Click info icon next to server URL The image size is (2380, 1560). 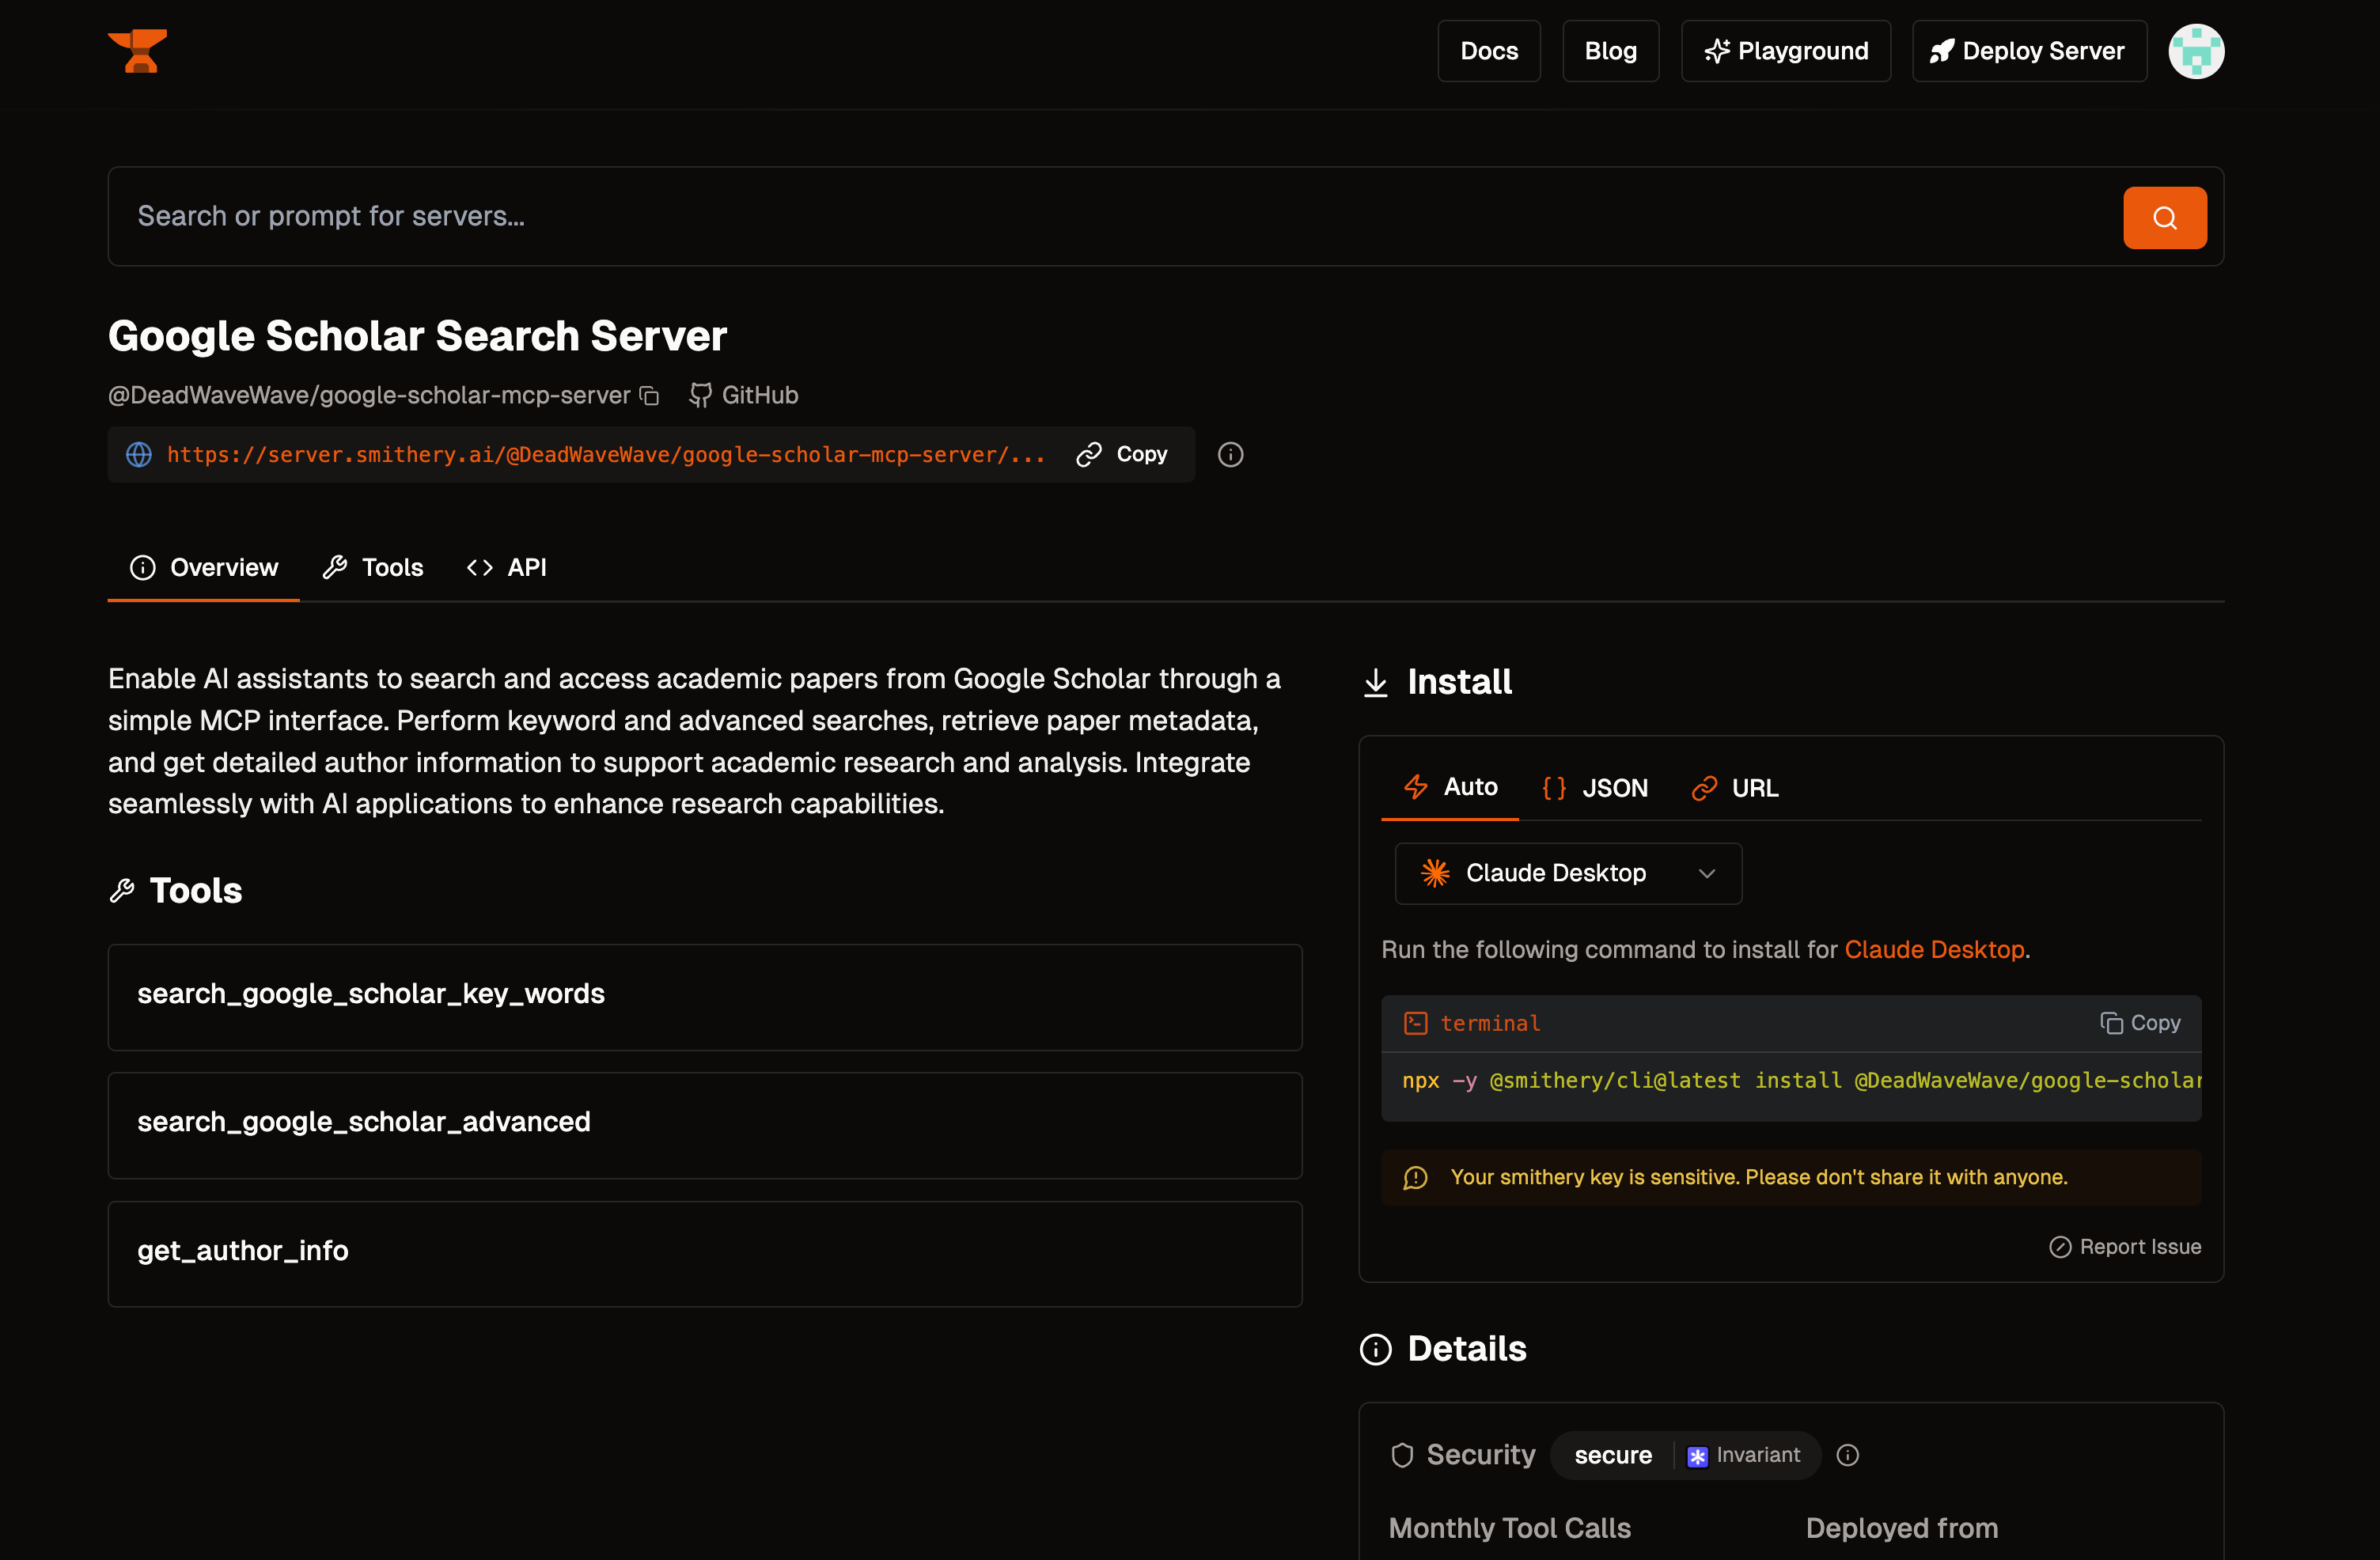pos(1230,455)
